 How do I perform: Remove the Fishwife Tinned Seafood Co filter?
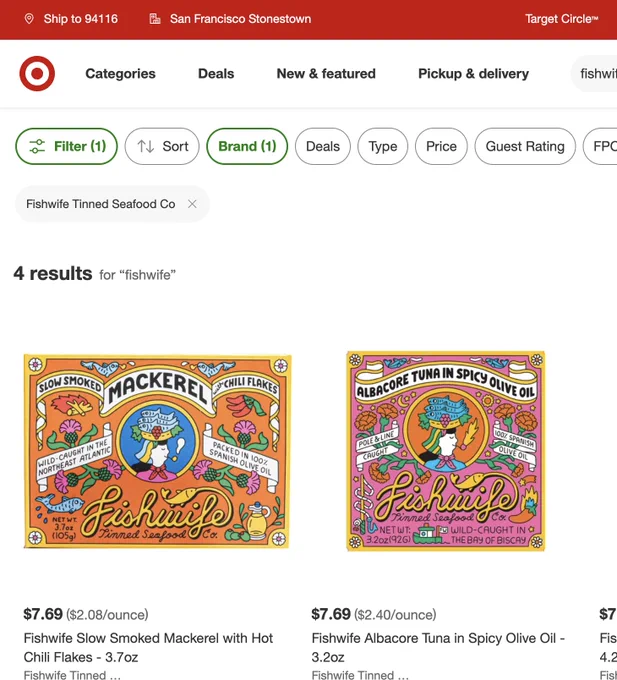192,204
